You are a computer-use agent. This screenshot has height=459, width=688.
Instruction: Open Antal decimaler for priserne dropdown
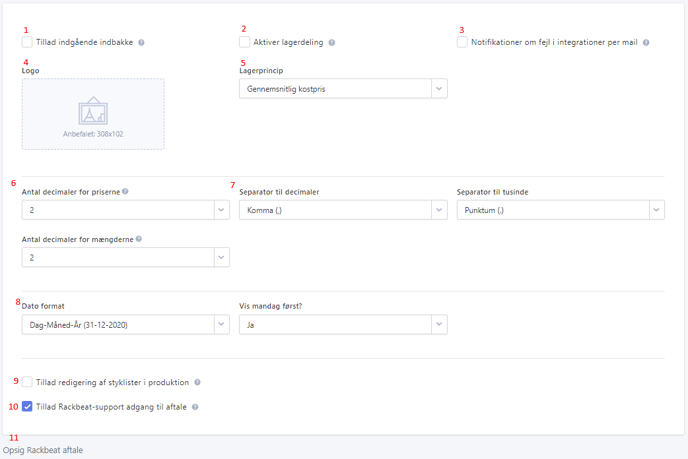(125, 210)
